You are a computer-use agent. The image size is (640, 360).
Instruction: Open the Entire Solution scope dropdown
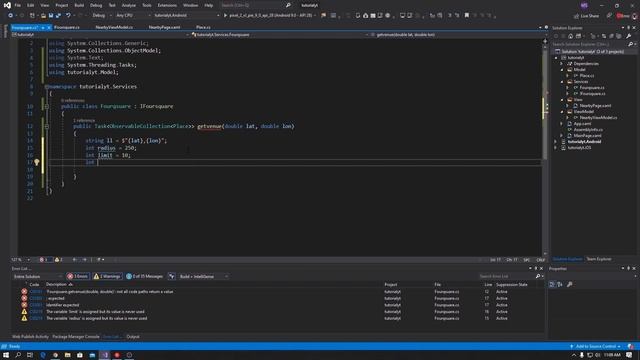(38, 276)
